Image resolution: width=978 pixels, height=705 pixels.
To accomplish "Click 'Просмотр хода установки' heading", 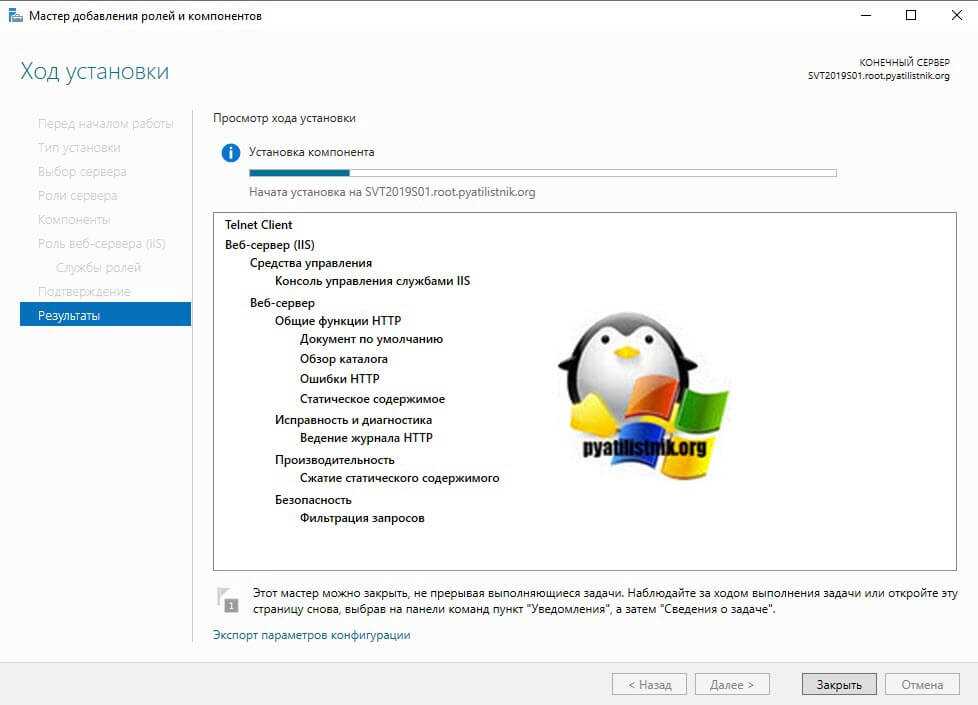I will (x=284, y=118).
